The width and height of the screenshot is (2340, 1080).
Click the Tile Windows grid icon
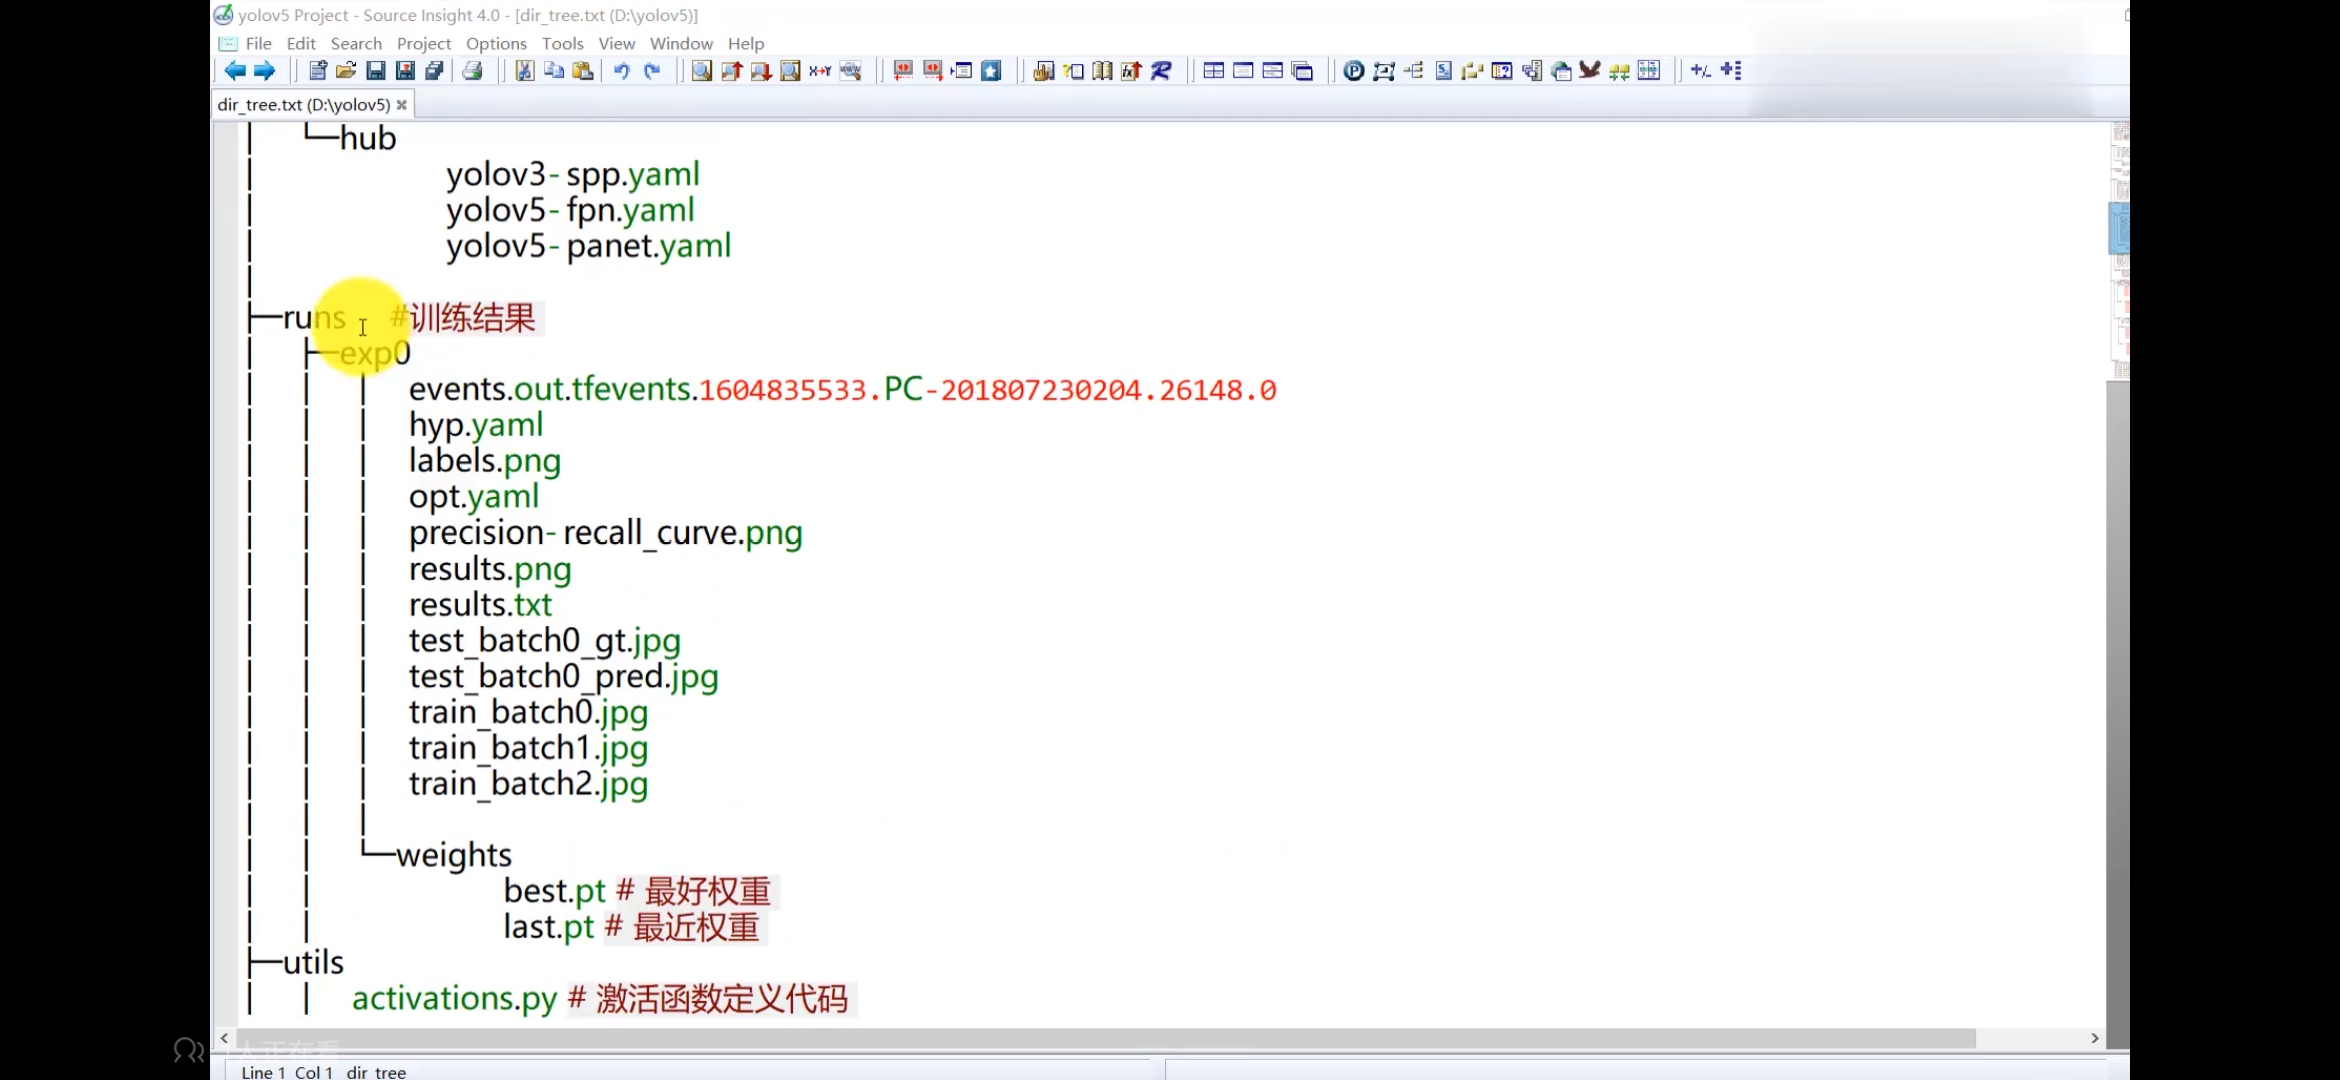click(1213, 71)
